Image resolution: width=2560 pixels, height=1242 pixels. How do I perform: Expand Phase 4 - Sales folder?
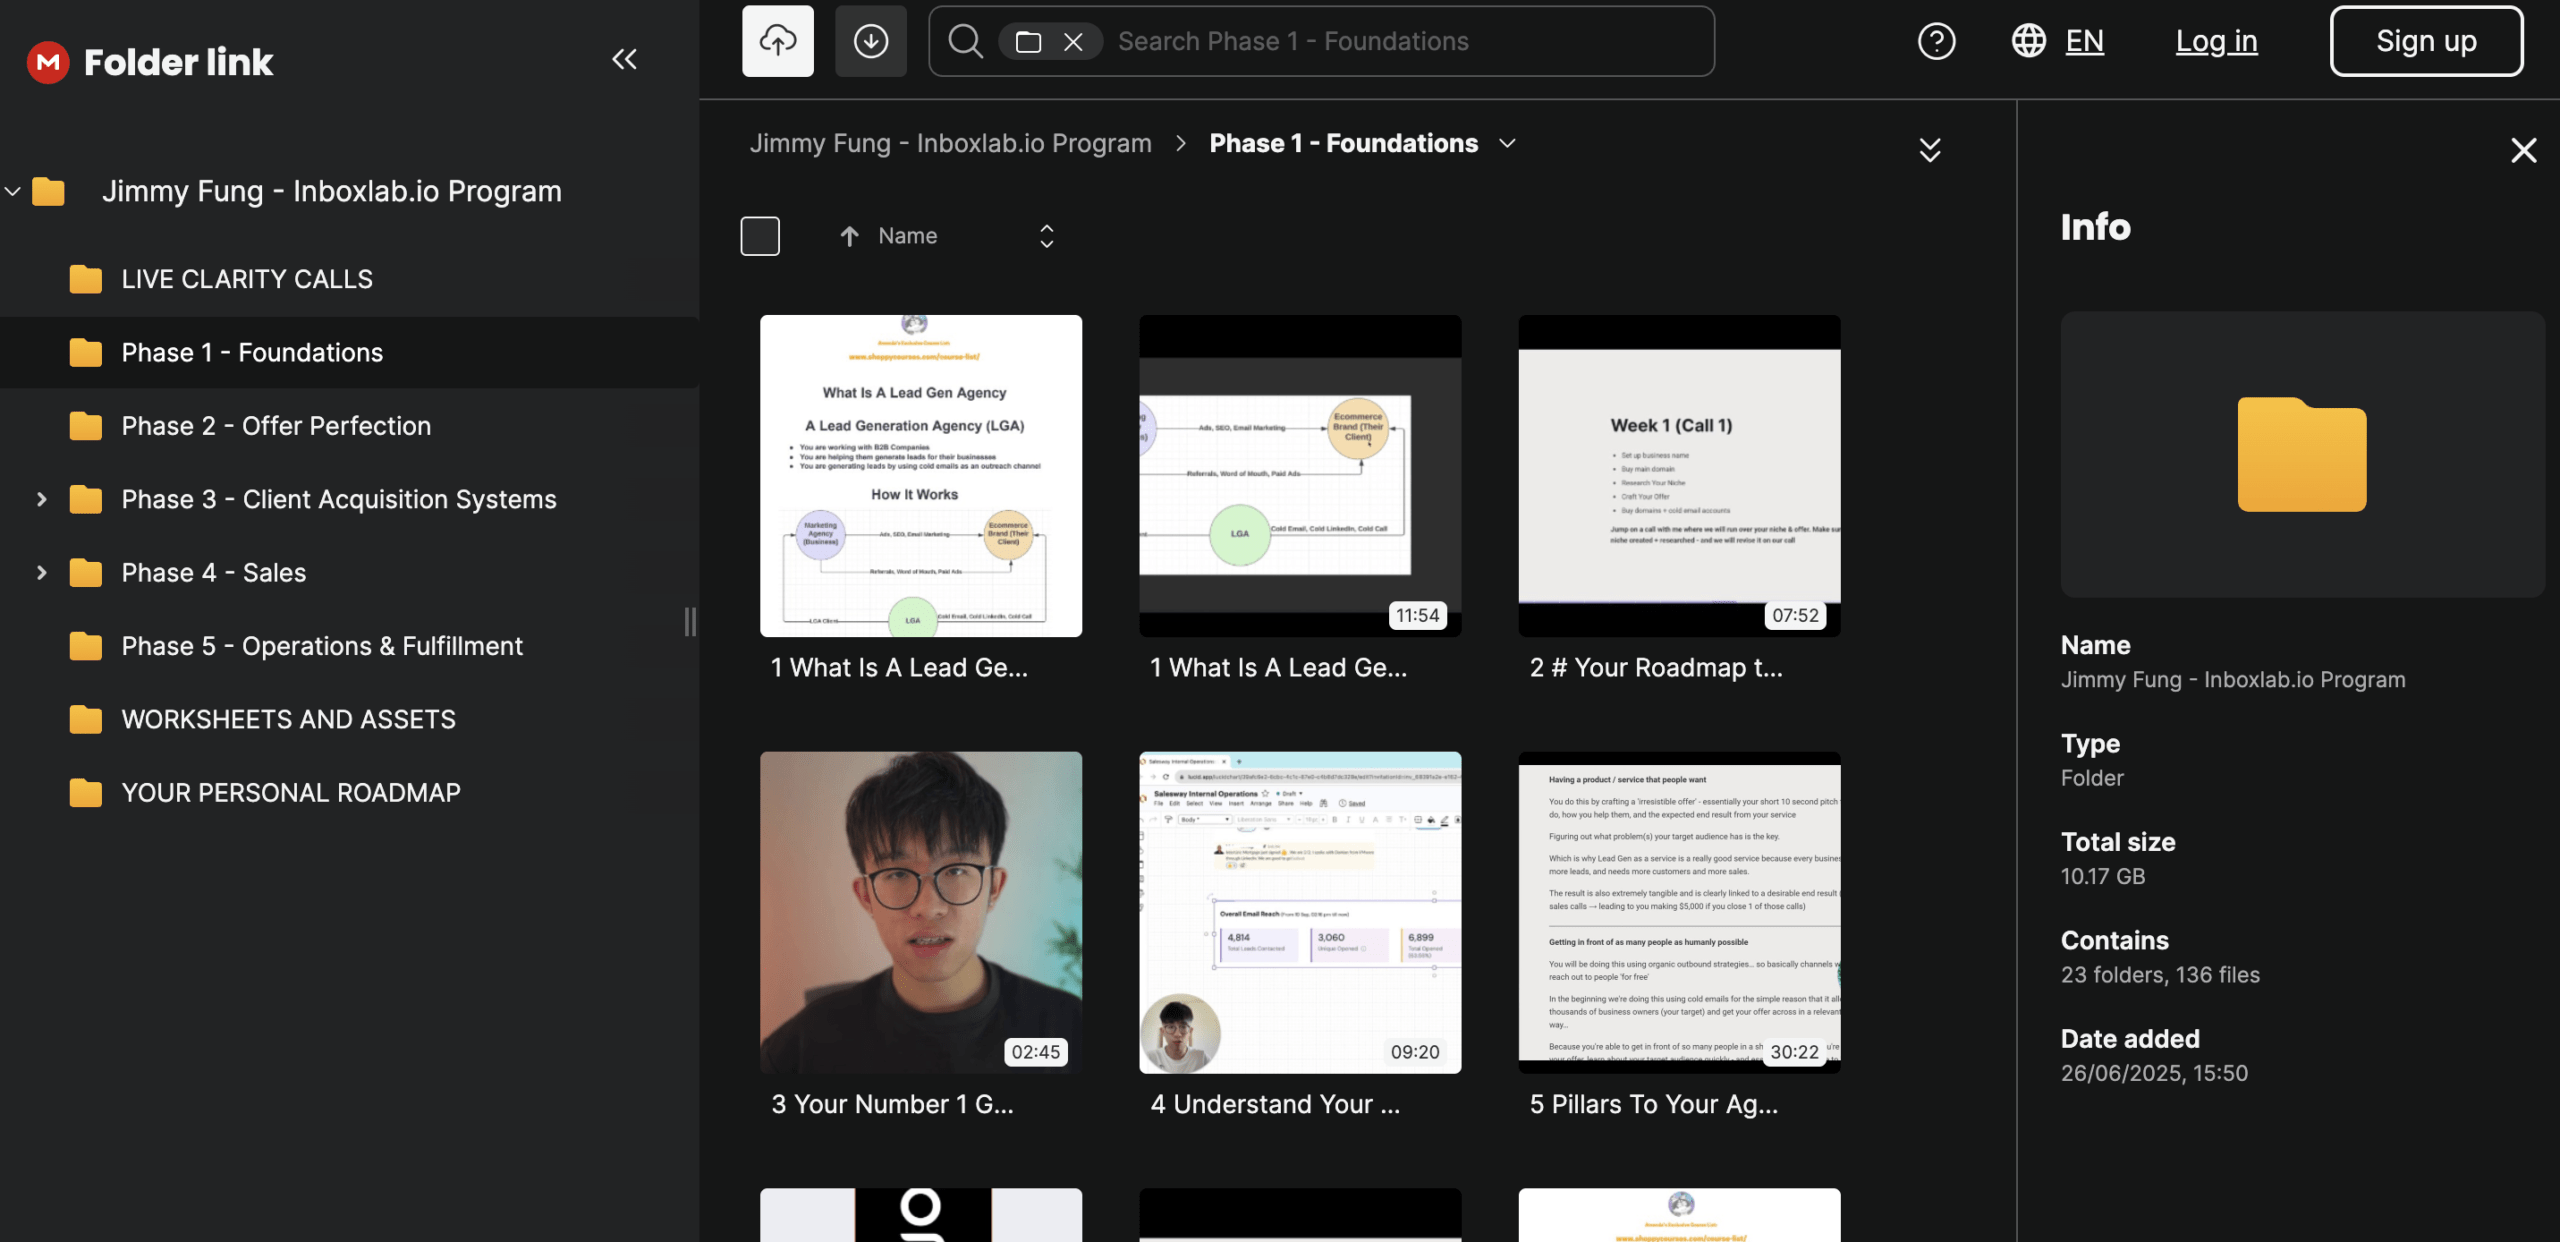(41, 572)
